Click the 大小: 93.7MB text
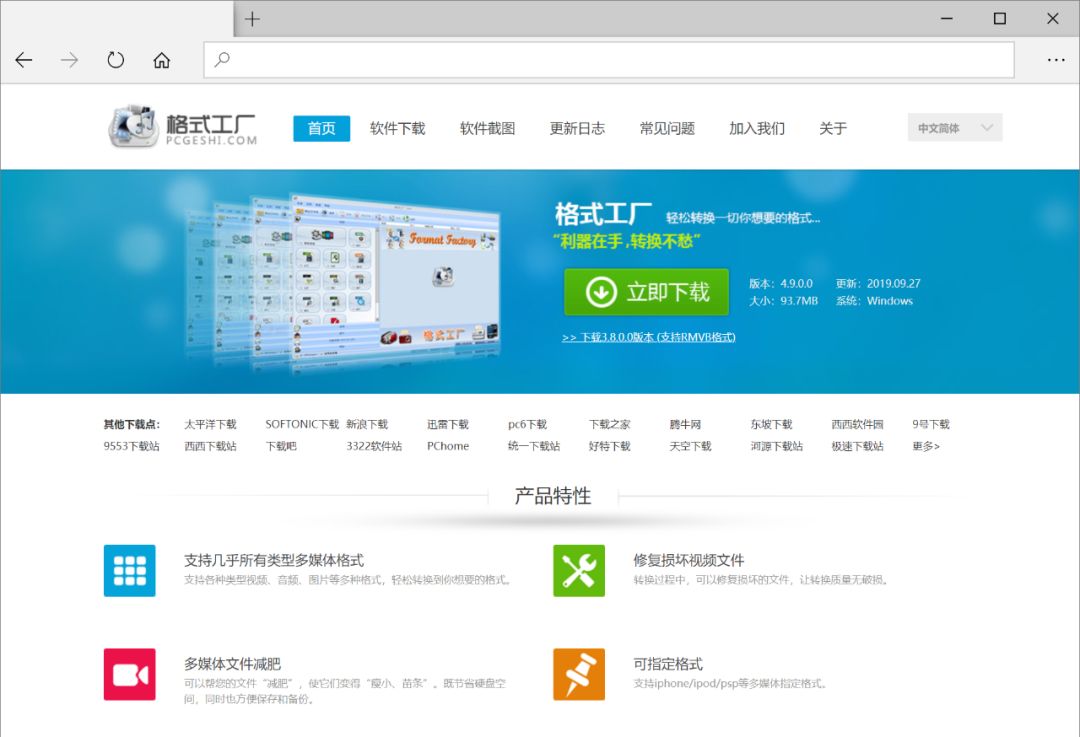The image size is (1080, 737). 783,301
